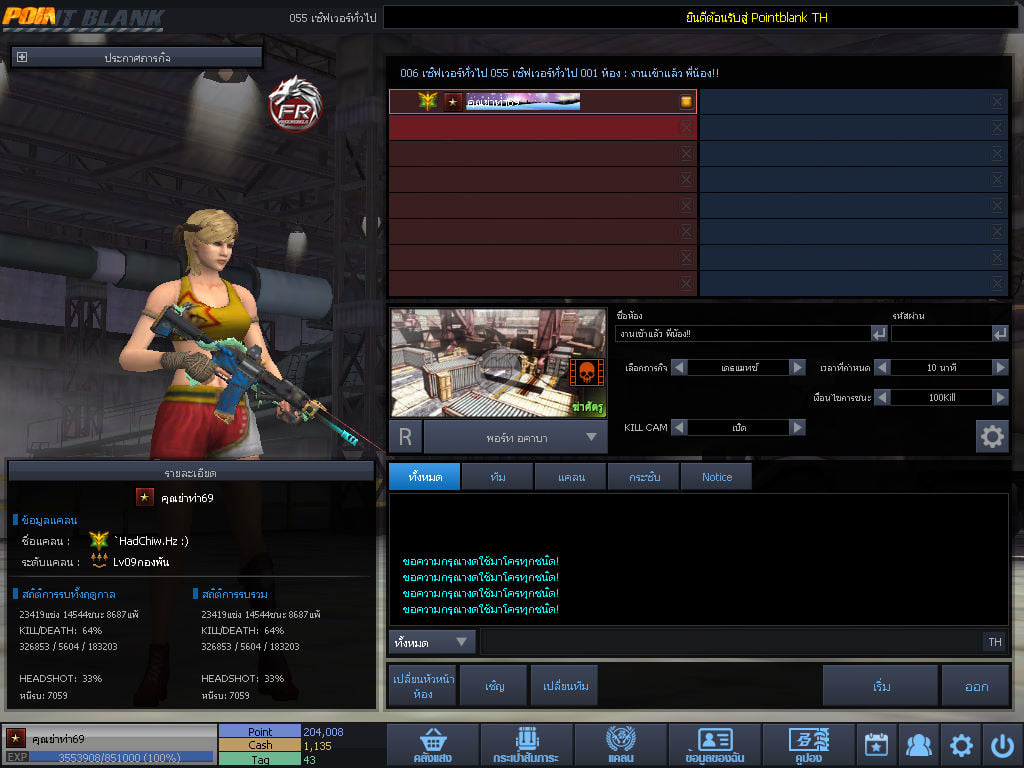Switch to the แคลน chat tab
Screen dimensions: 1024x768
point(571,477)
